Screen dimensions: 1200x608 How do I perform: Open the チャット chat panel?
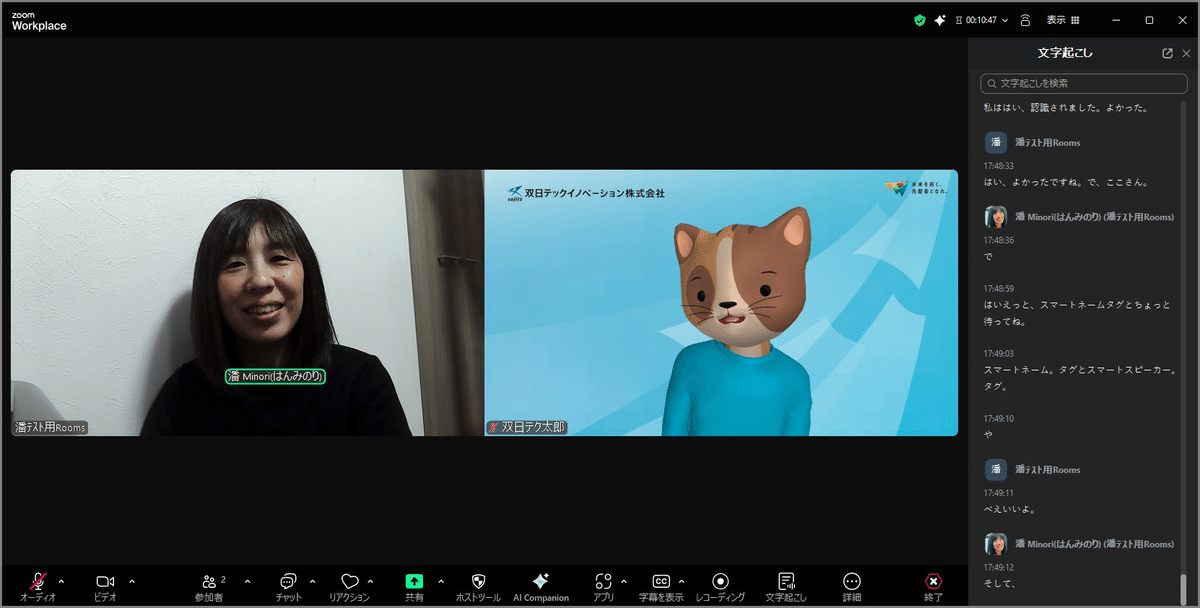coord(288,586)
